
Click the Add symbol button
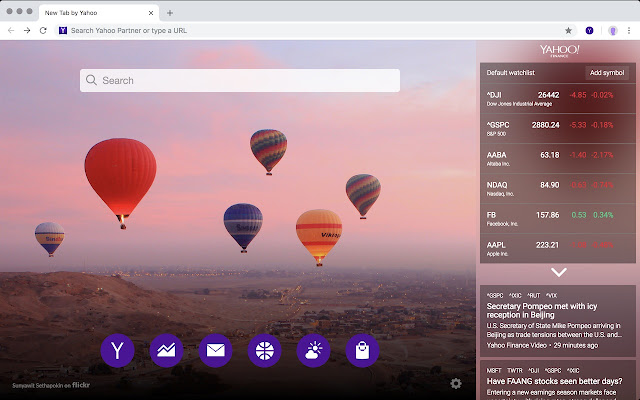click(x=607, y=73)
